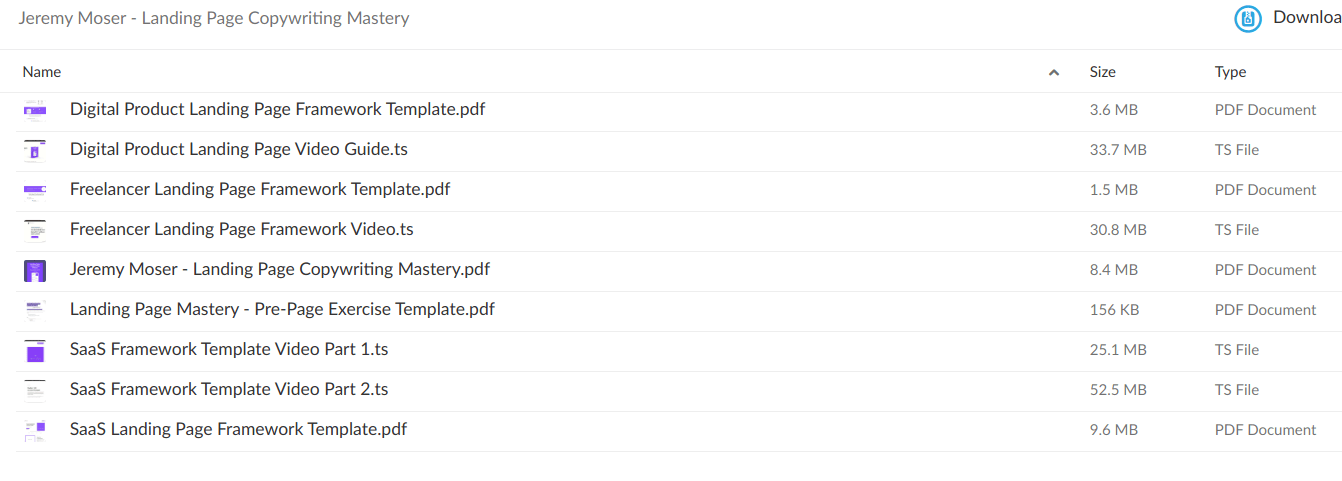Click purple icon of Copywriting Mastery PDF
Screen dimensions: 1342x481
35,270
